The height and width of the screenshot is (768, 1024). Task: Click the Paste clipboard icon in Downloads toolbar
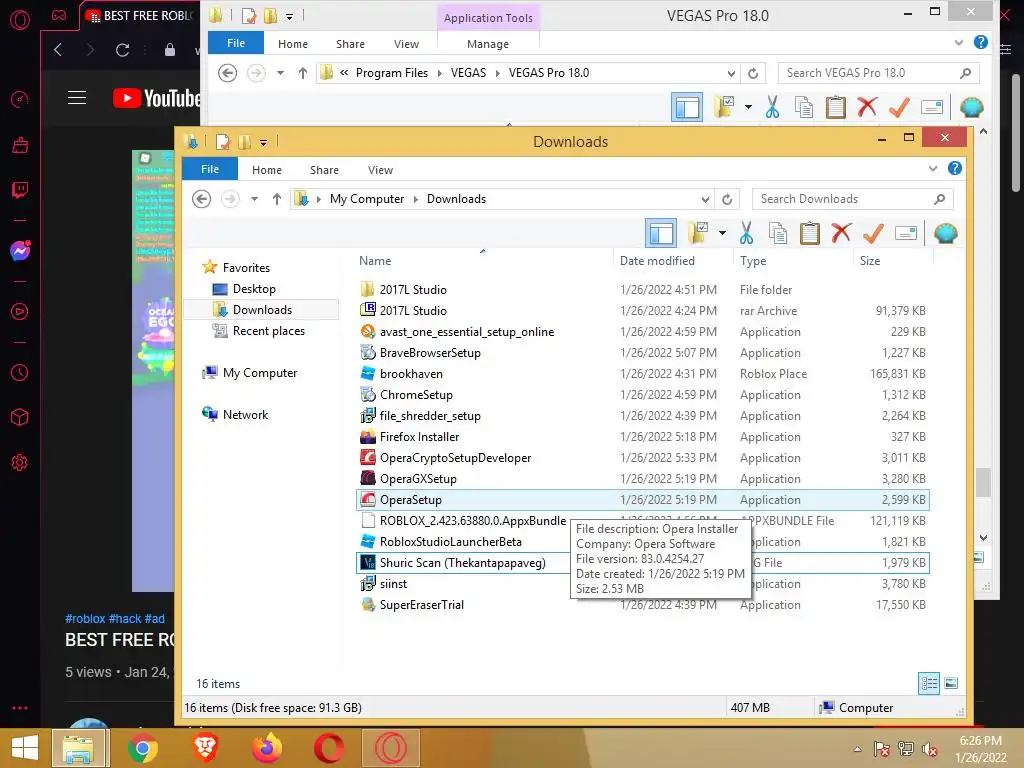pyautogui.click(x=810, y=233)
